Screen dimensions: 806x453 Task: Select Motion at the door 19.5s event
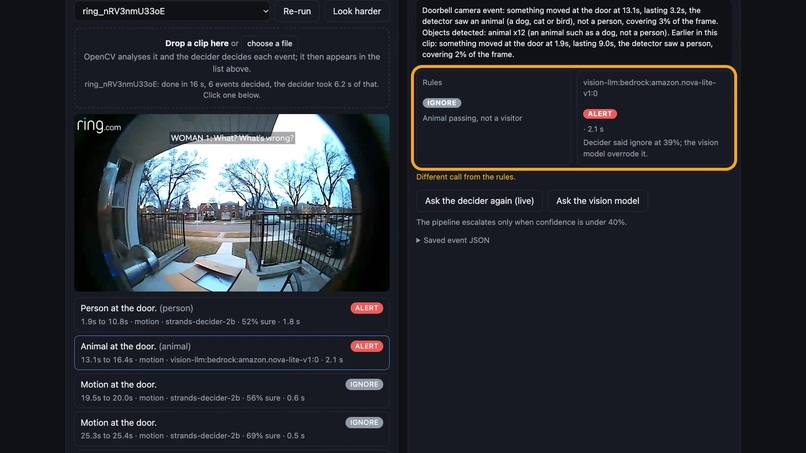[x=232, y=390]
